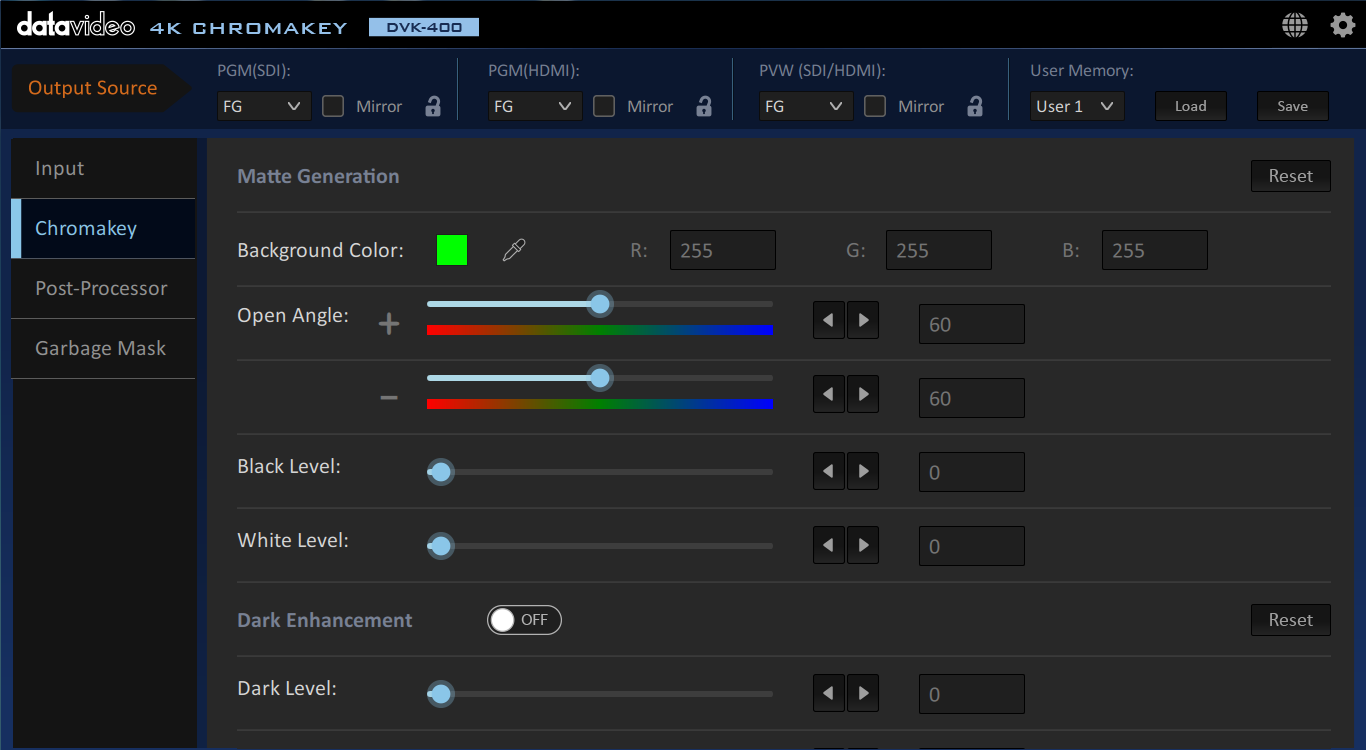Click the eyedropper color picker icon
The width and height of the screenshot is (1366, 750).
click(x=513, y=250)
